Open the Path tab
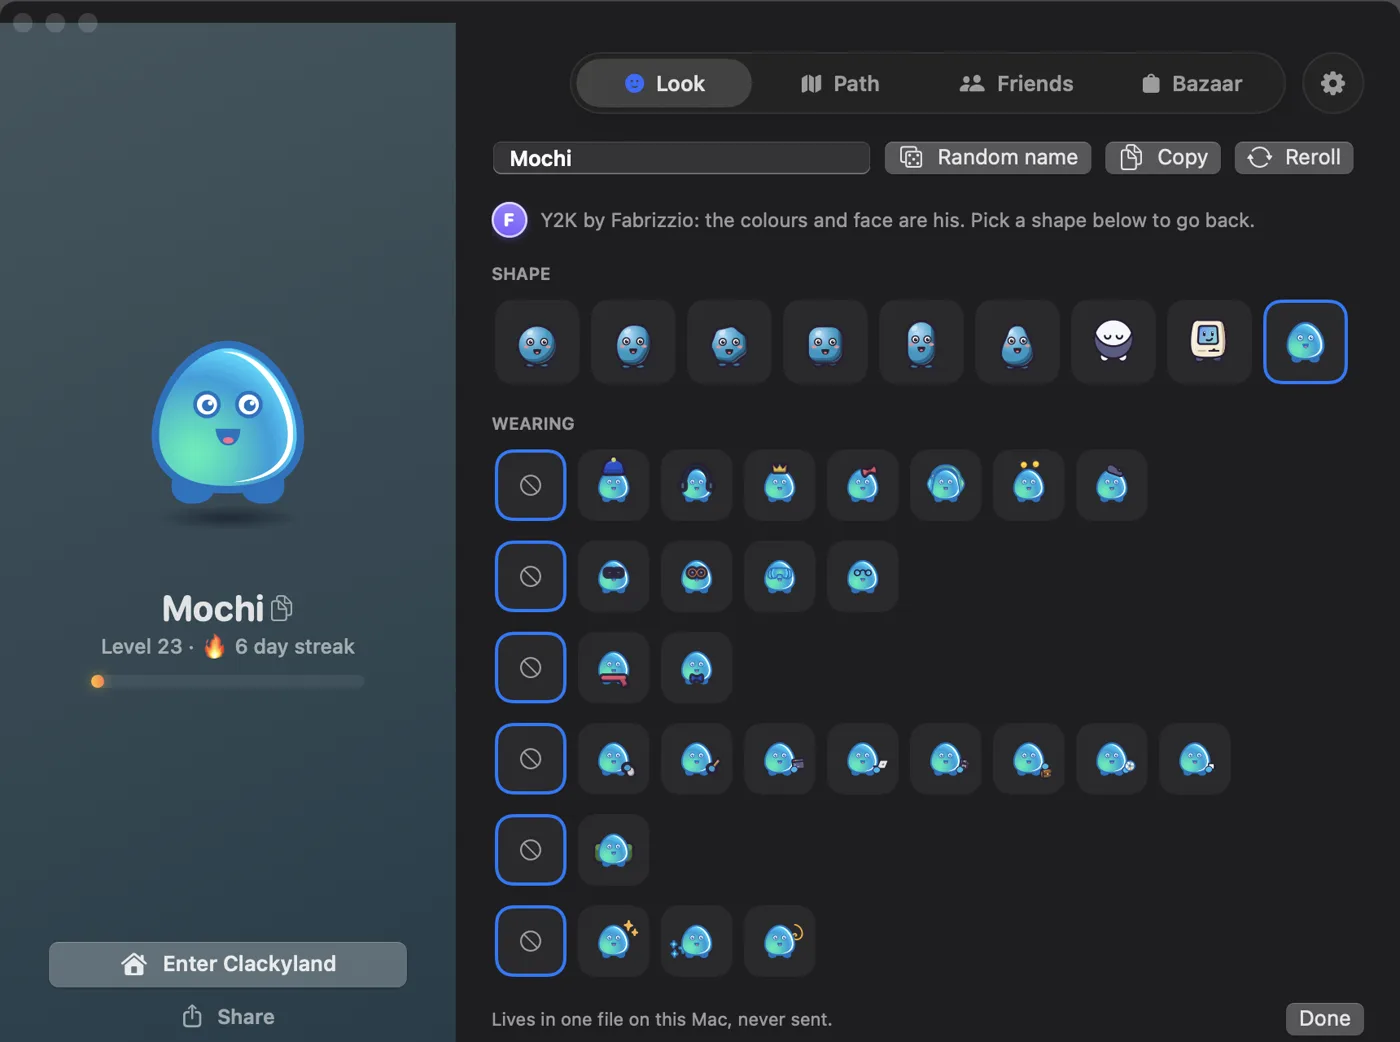 (x=840, y=83)
